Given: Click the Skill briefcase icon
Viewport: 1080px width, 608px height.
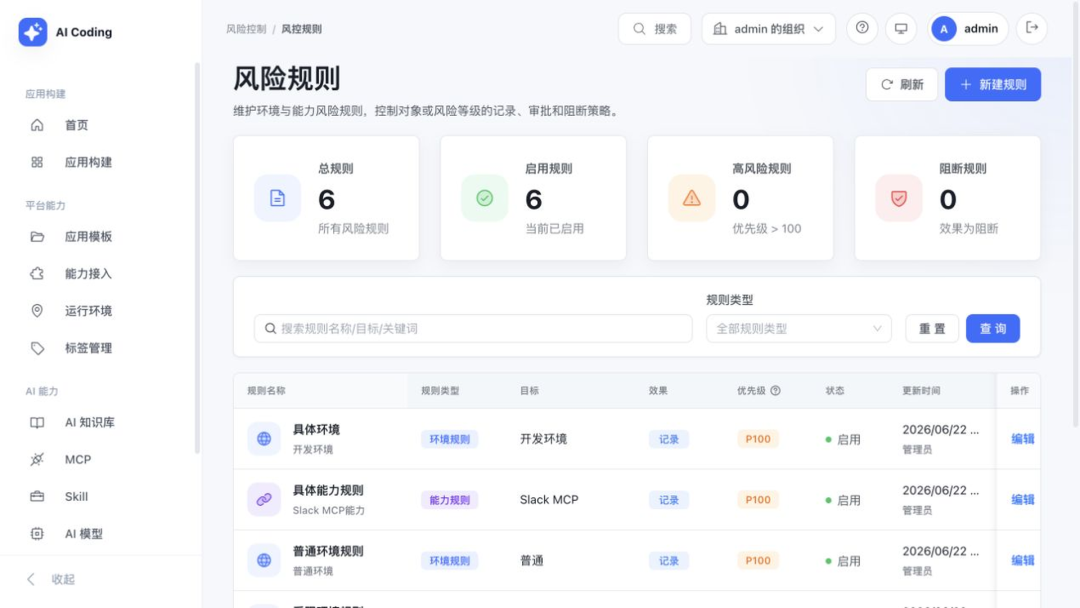Looking at the screenshot, I should (x=37, y=496).
